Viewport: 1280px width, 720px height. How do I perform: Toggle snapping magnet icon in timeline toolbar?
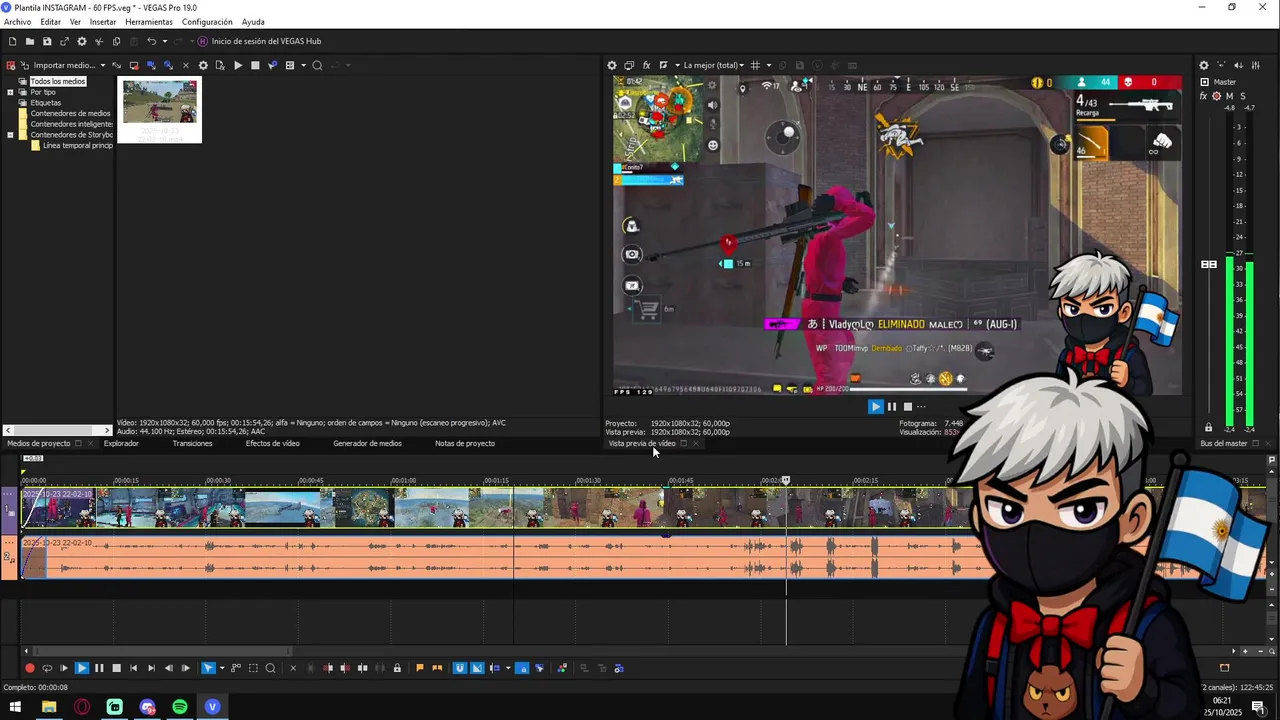click(460, 668)
